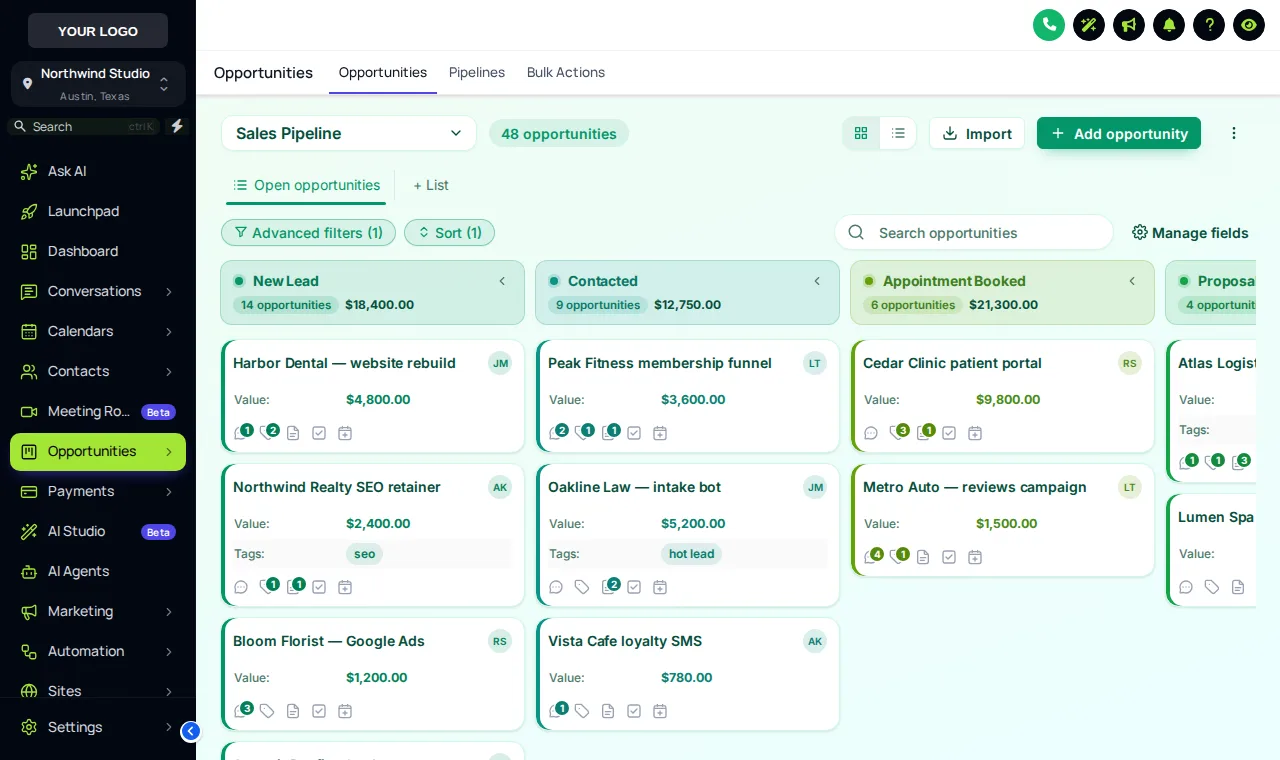Select the Open opportunities list tab
The height and width of the screenshot is (760, 1280).
(x=306, y=185)
